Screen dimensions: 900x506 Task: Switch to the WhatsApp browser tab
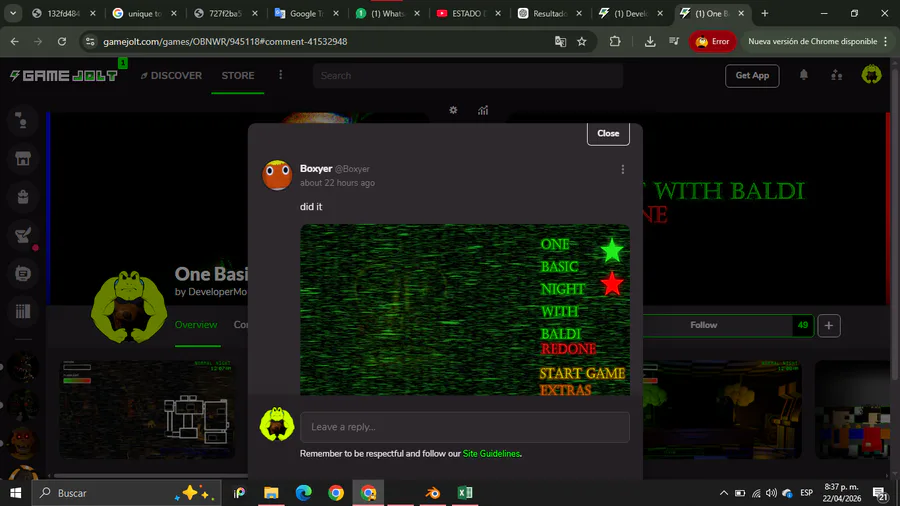coord(387,13)
